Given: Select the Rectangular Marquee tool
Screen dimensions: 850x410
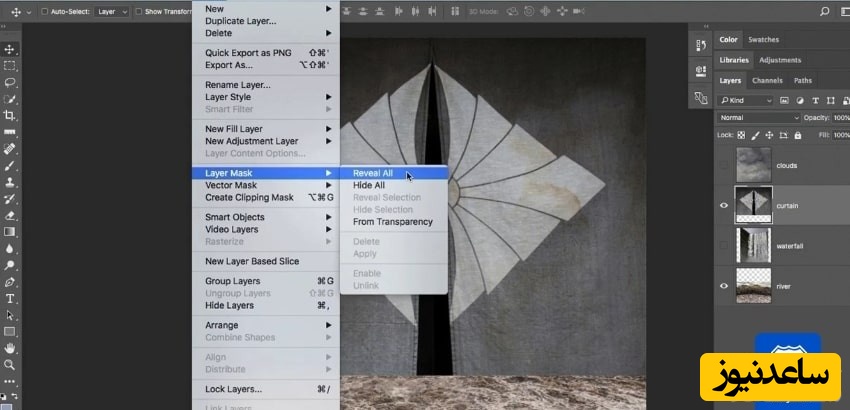Looking at the screenshot, I should click(x=10, y=66).
